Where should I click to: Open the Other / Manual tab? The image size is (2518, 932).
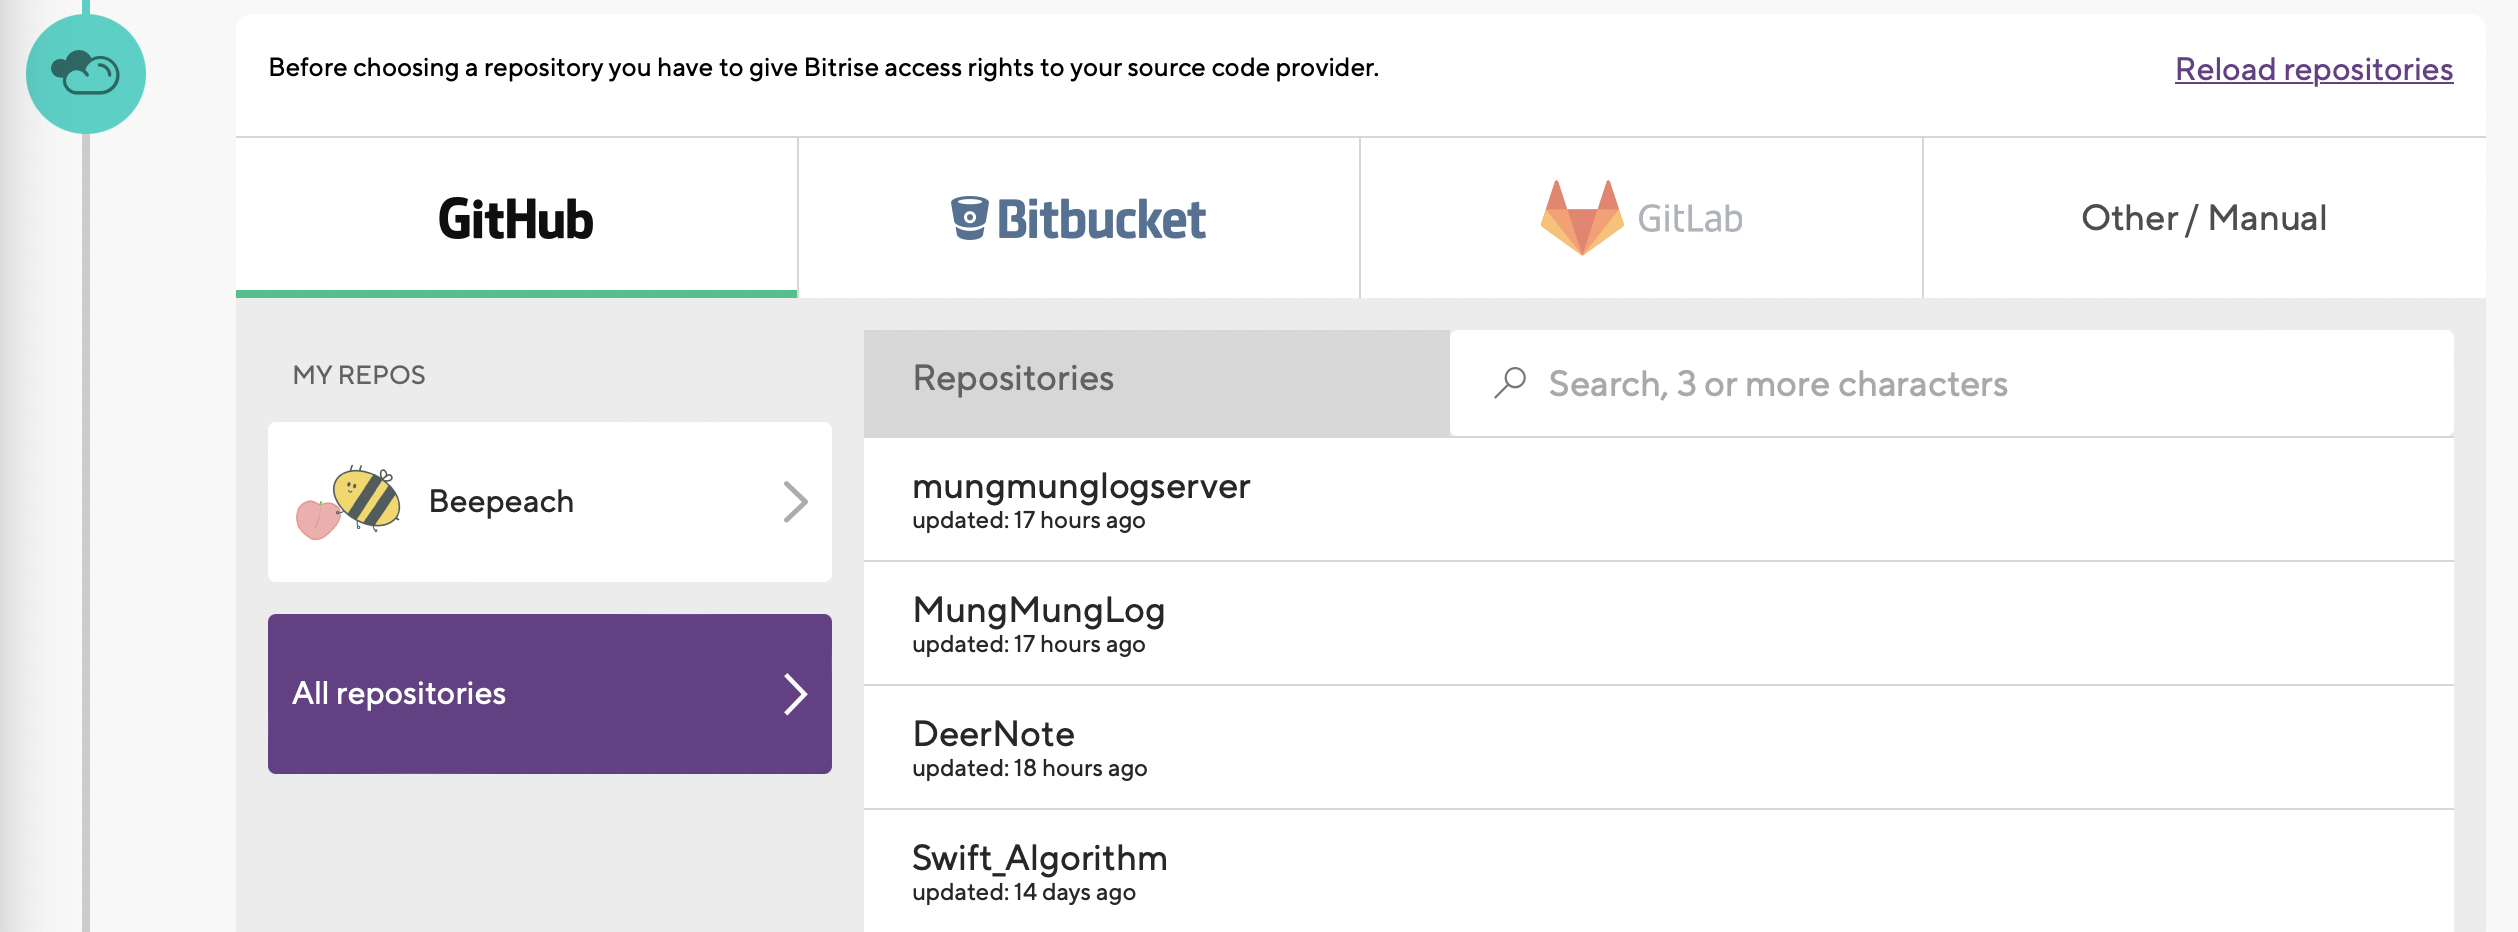click(2204, 218)
